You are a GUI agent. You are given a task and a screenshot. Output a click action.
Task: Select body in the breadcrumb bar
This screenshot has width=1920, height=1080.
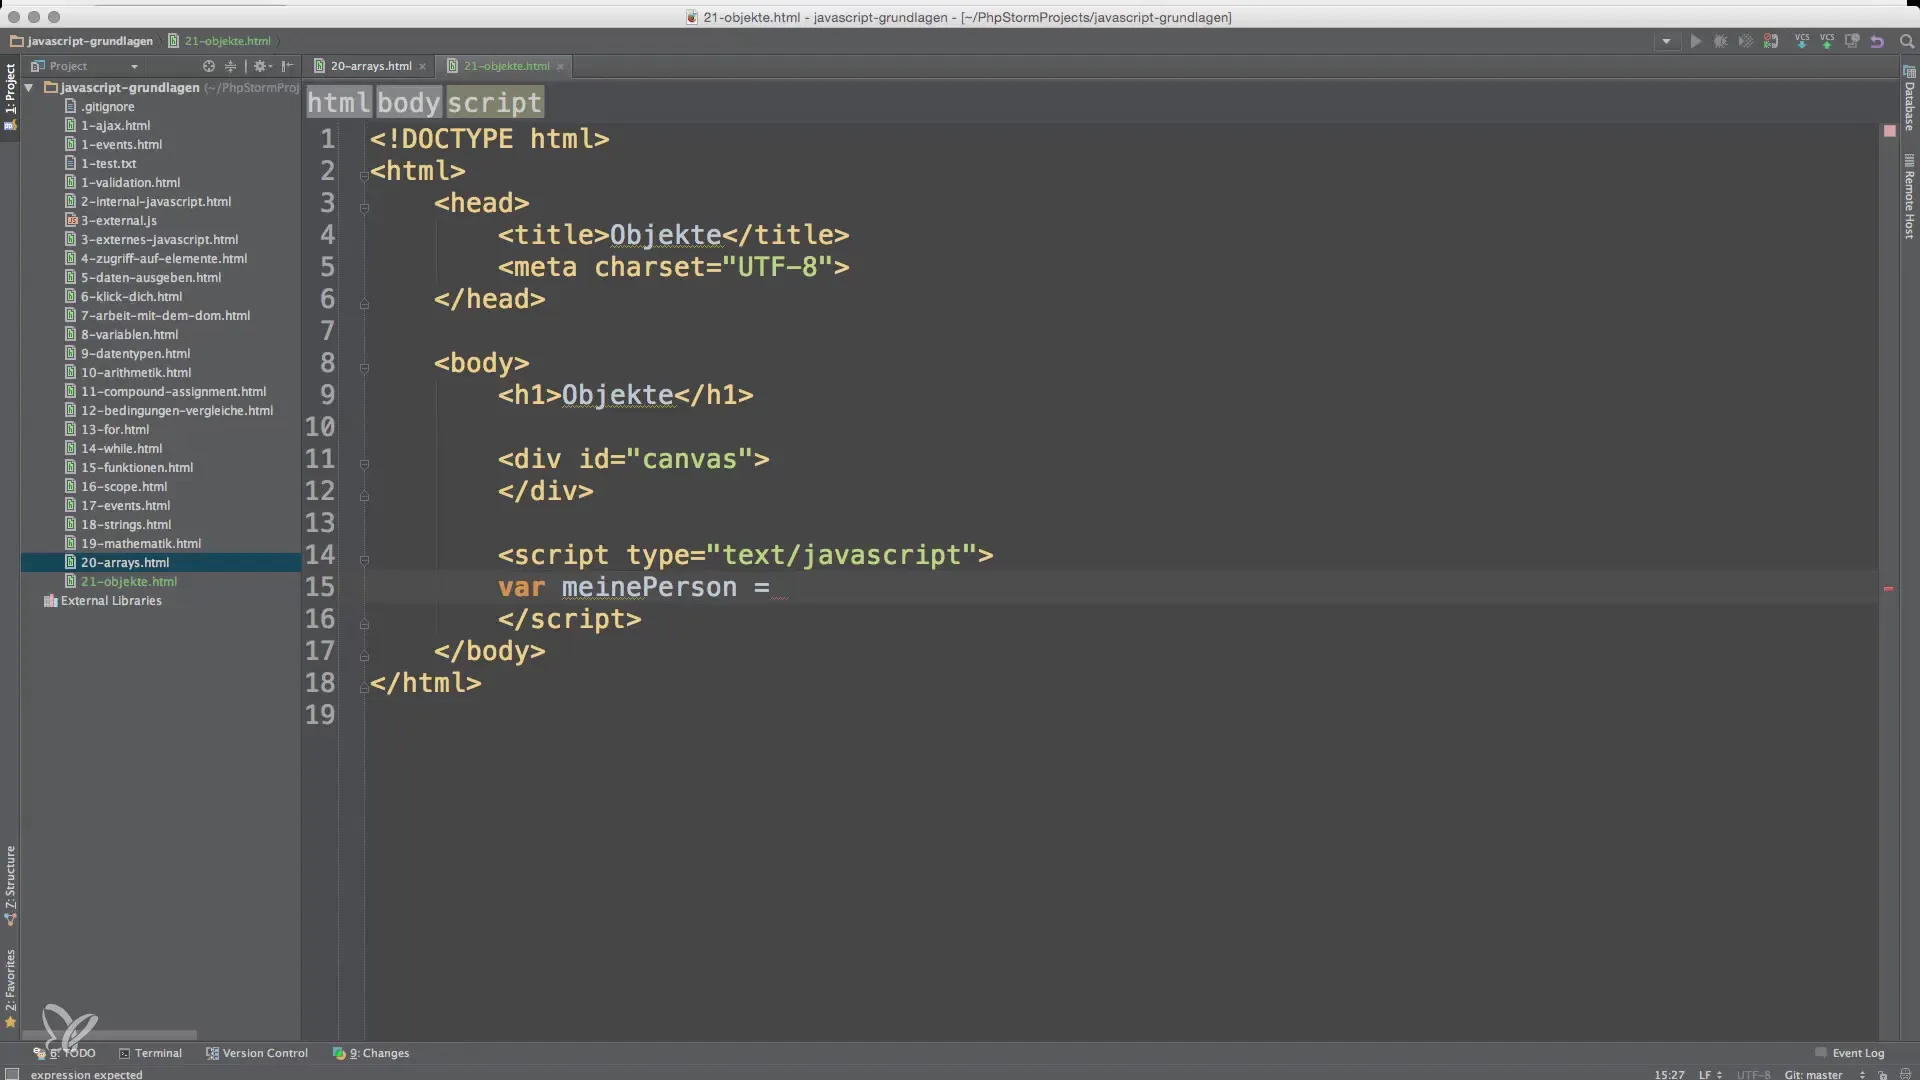point(408,102)
